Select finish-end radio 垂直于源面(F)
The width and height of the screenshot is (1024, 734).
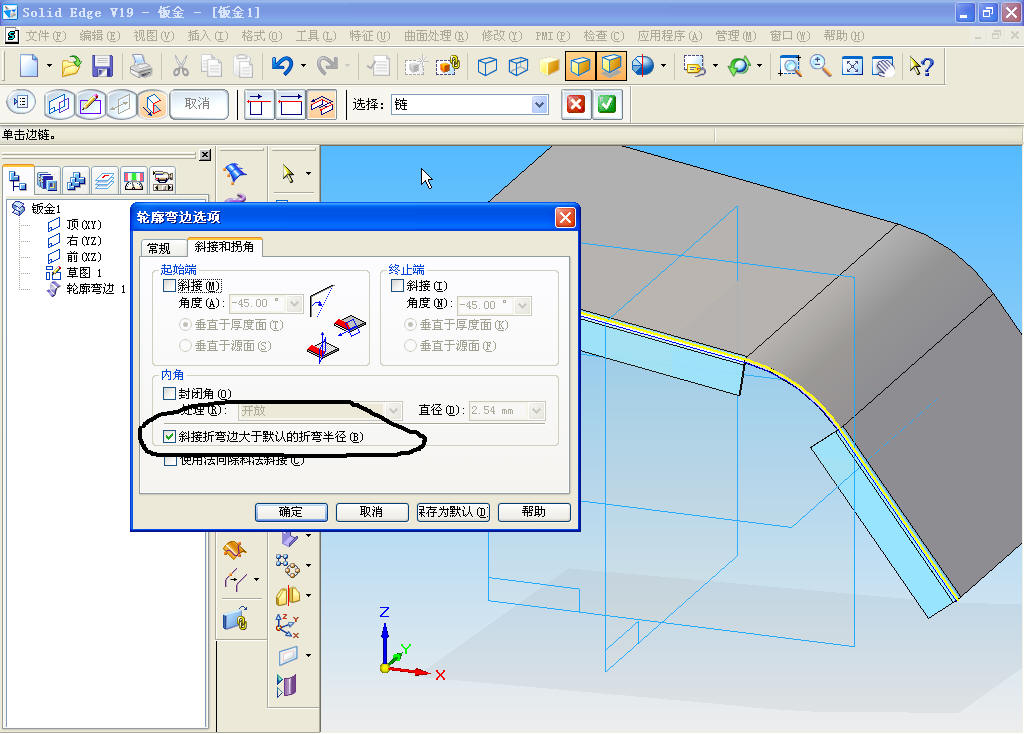pos(410,345)
